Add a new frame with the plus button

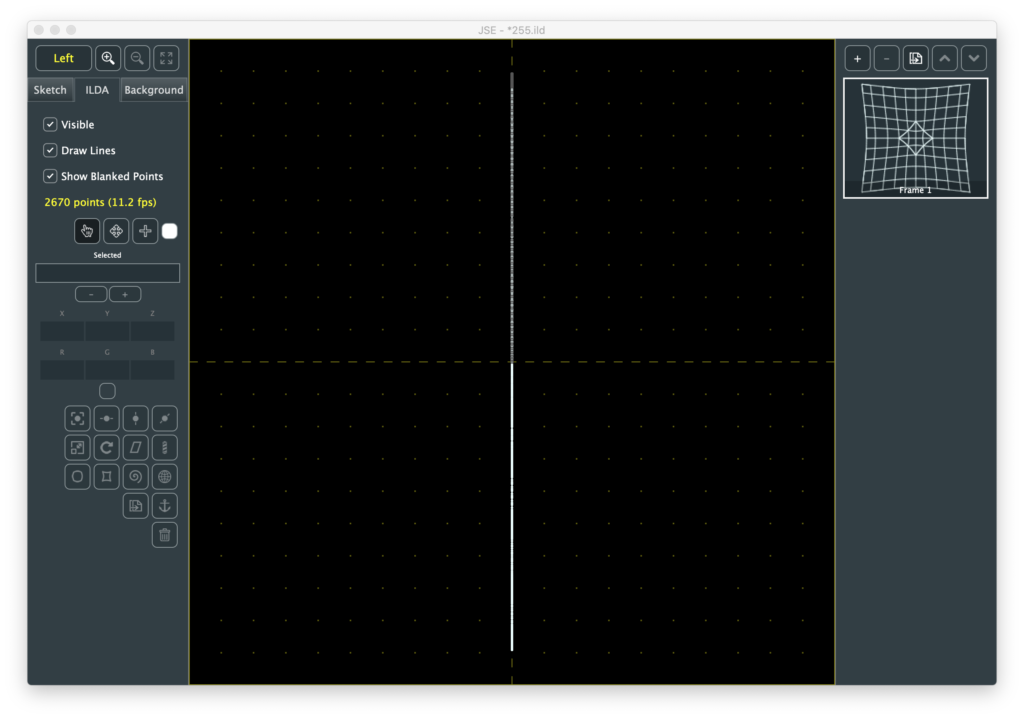(857, 58)
